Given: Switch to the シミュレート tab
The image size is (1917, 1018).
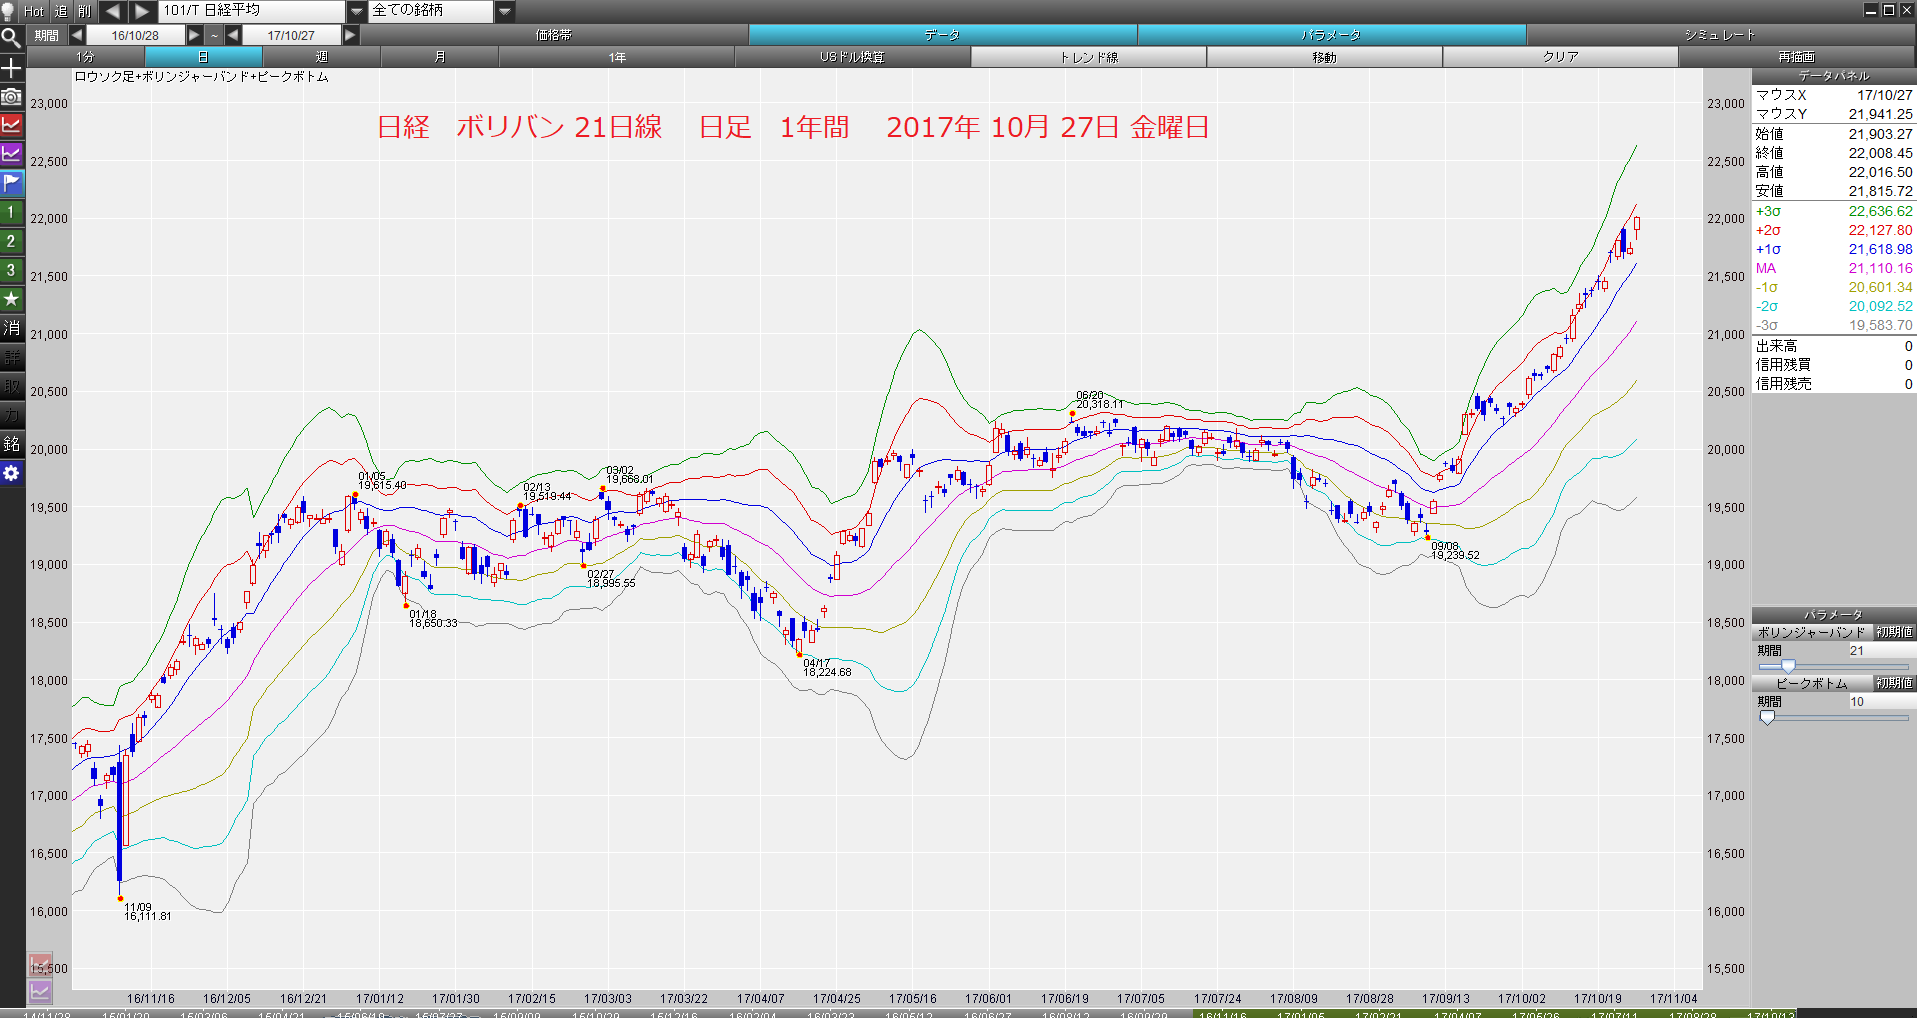Looking at the screenshot, I should 1720,35.
